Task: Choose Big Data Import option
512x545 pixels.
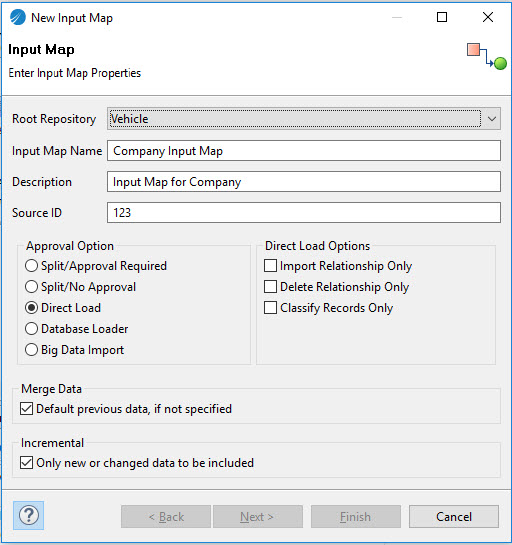Action: (31, 350)
